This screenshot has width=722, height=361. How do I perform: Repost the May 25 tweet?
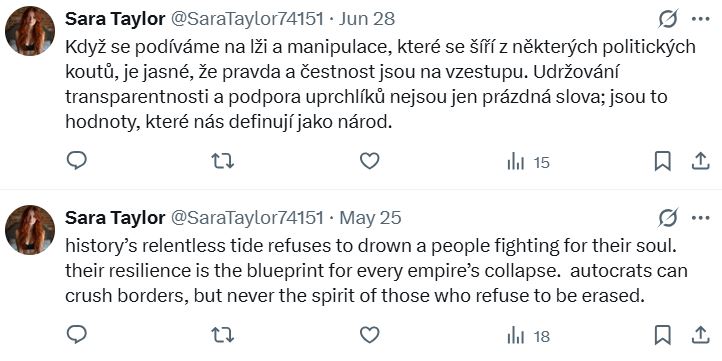(x=222, y=335)
